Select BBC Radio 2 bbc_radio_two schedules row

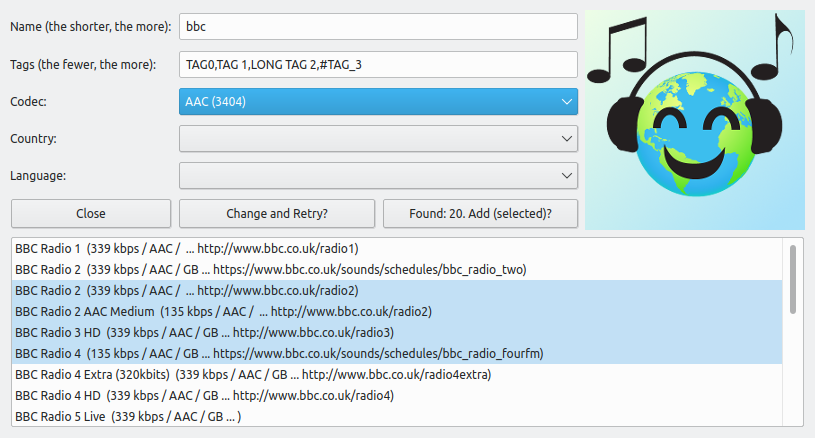pos(397,270)
